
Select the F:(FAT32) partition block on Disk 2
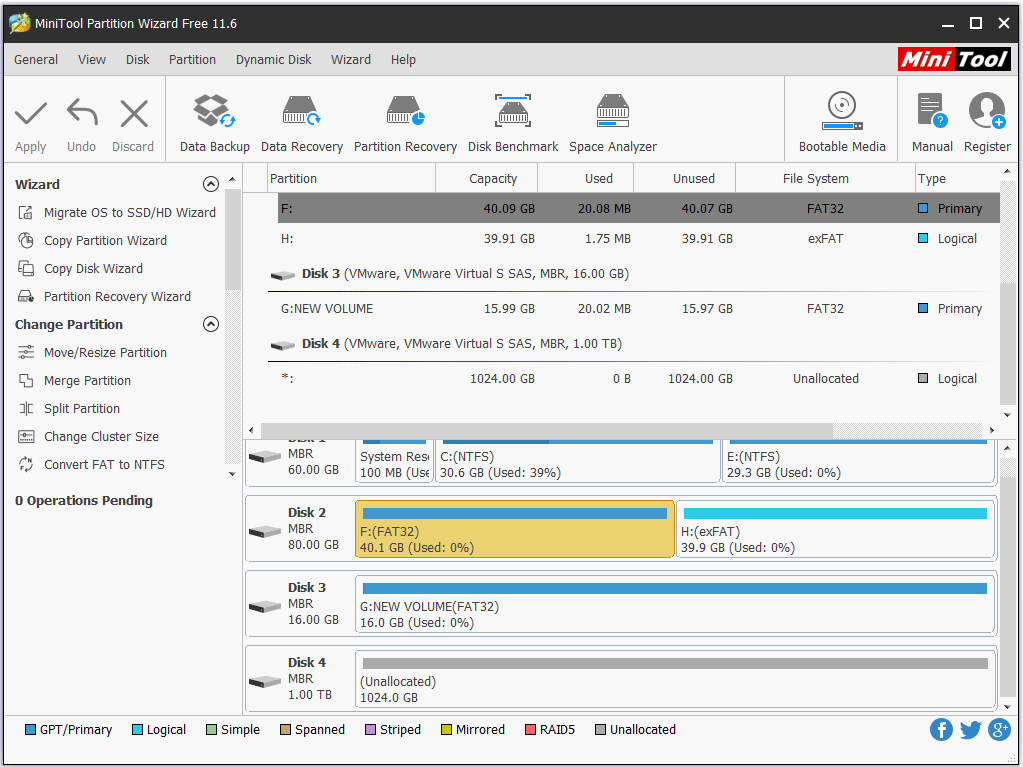pyautogui.click(x=515, y=529)
